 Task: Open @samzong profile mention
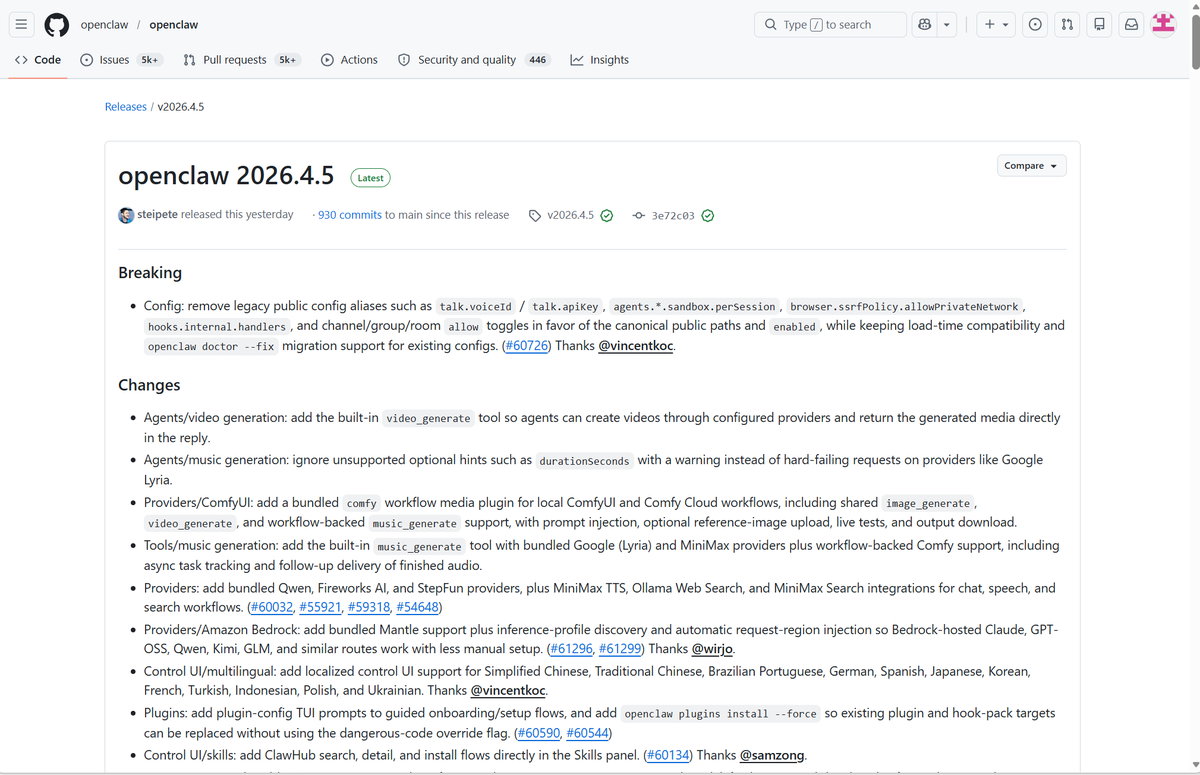click(x=772, y=755)
